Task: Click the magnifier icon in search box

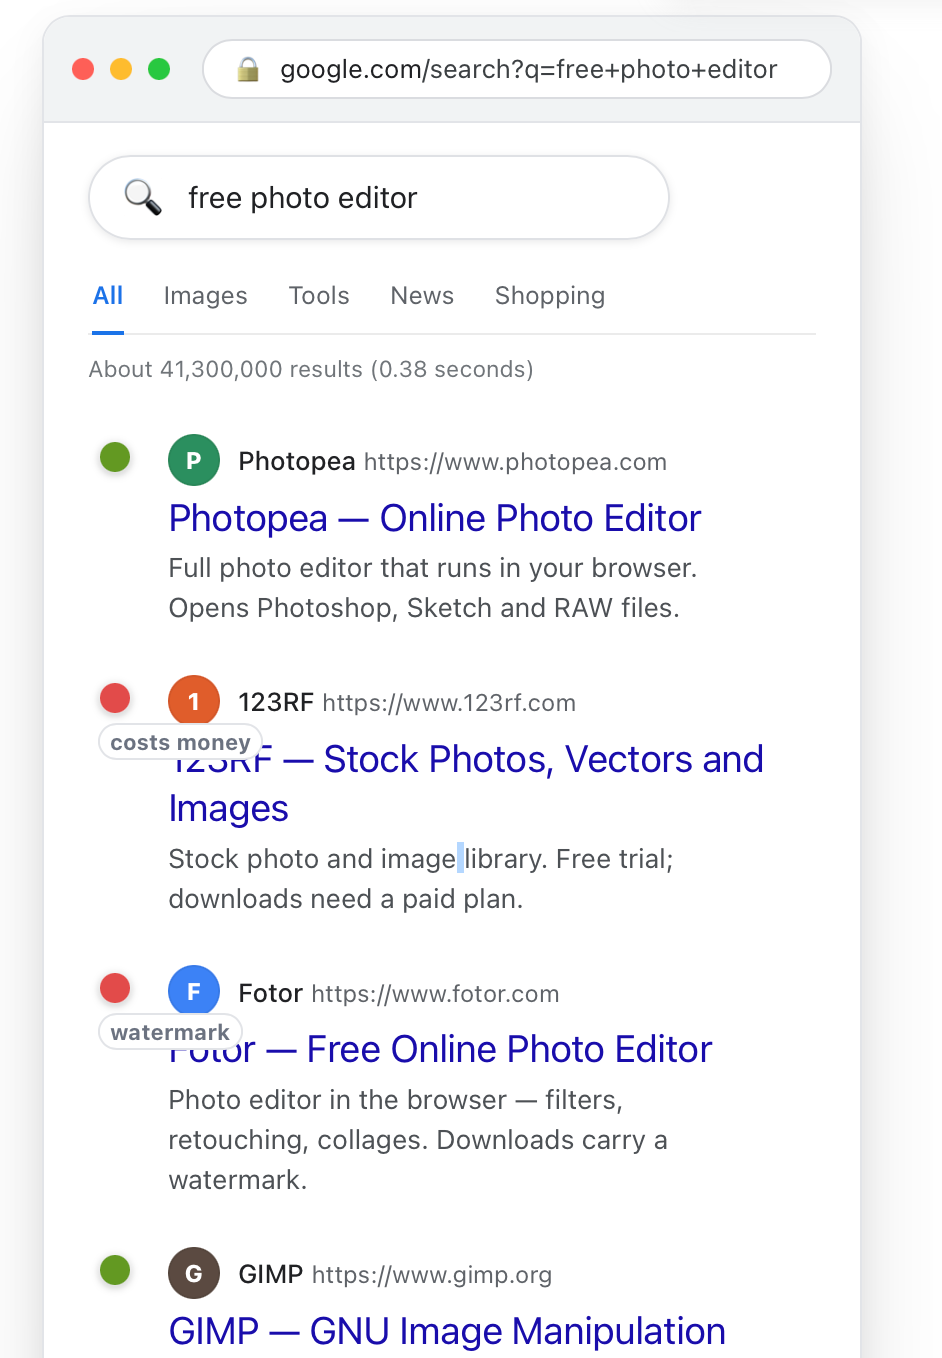Action: tap(143, 197)
